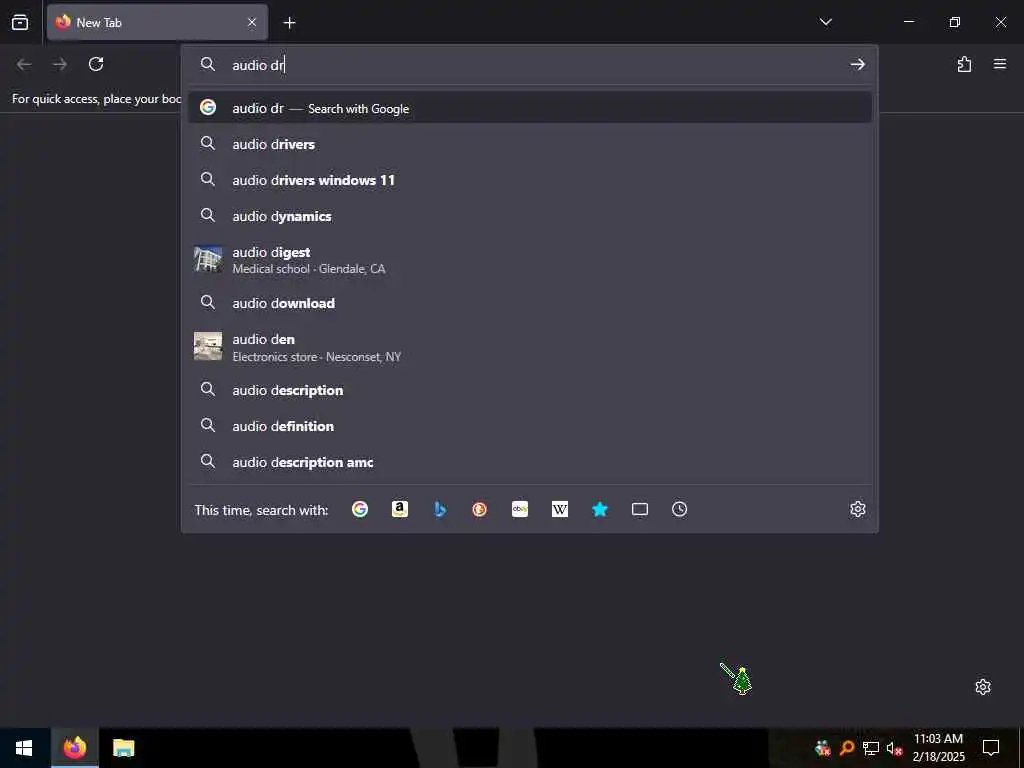Search bookmarks with the star icon
The width and height of the screenshot is (1024, 768).
[x=600, y=509]
